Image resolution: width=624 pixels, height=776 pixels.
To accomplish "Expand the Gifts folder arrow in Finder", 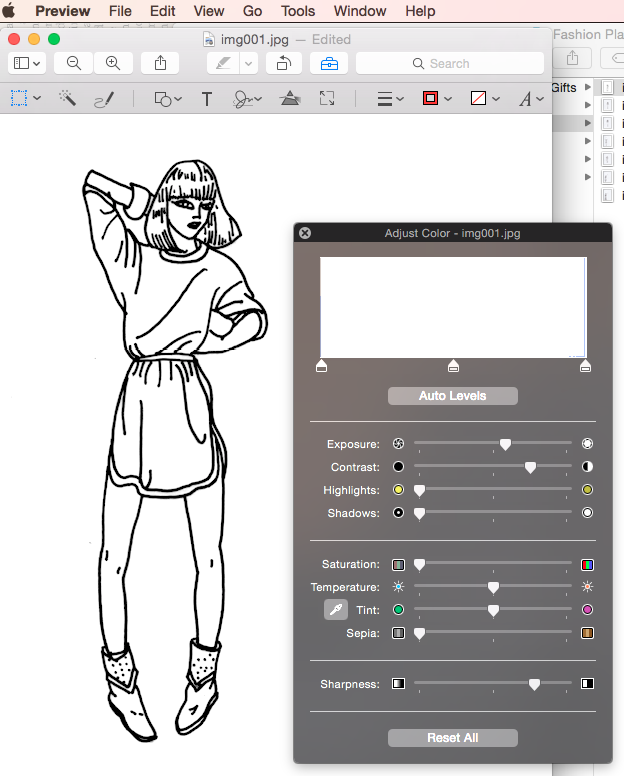I will [x=587, y=87].
